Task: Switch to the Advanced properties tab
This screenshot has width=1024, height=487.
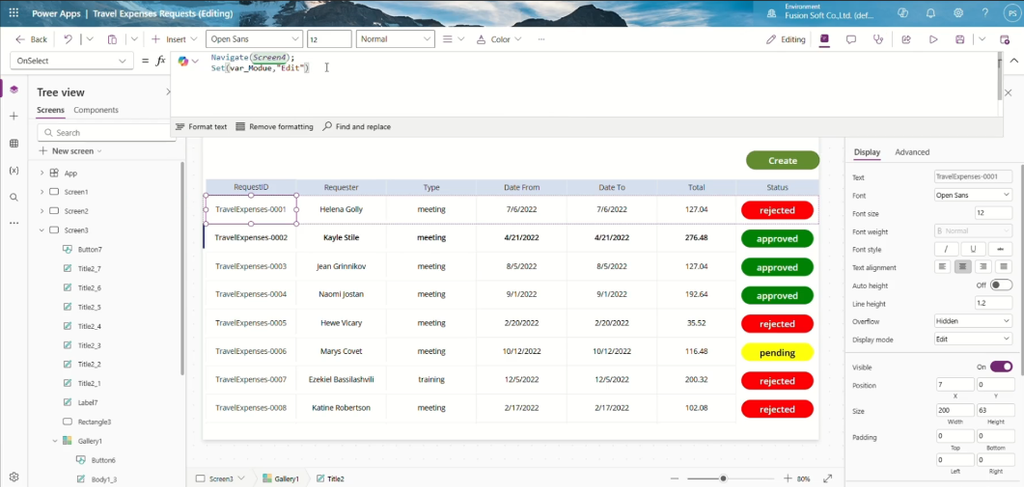Action: point(912,152)
